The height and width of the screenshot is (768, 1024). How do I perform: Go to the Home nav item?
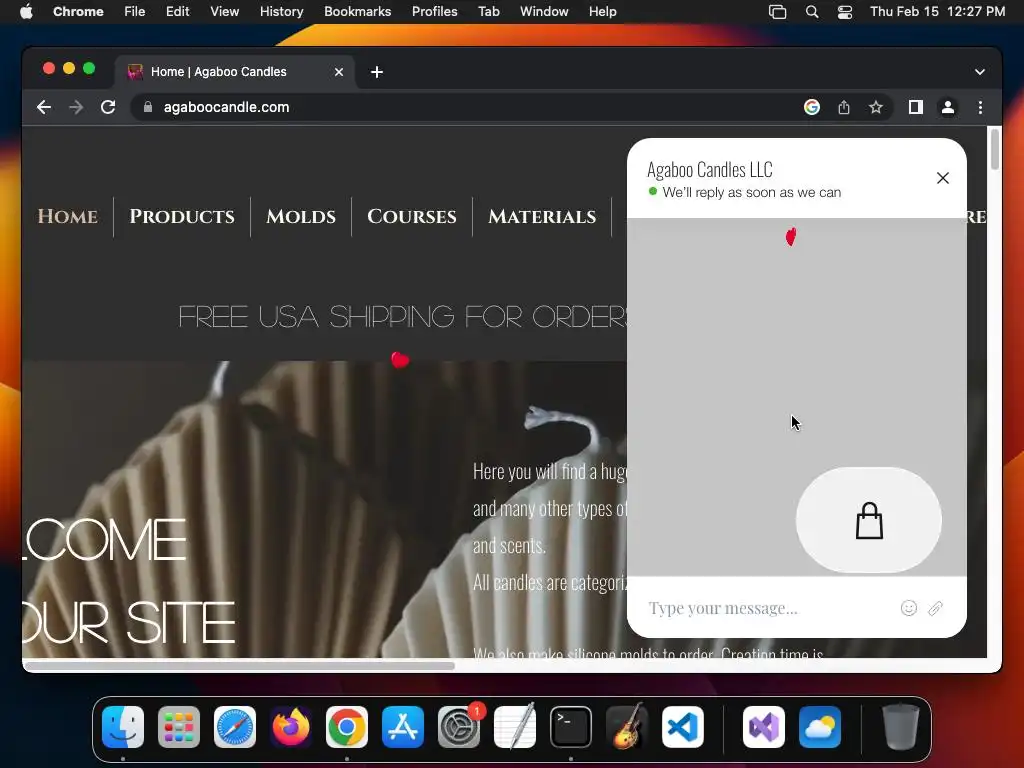(67, 216)
